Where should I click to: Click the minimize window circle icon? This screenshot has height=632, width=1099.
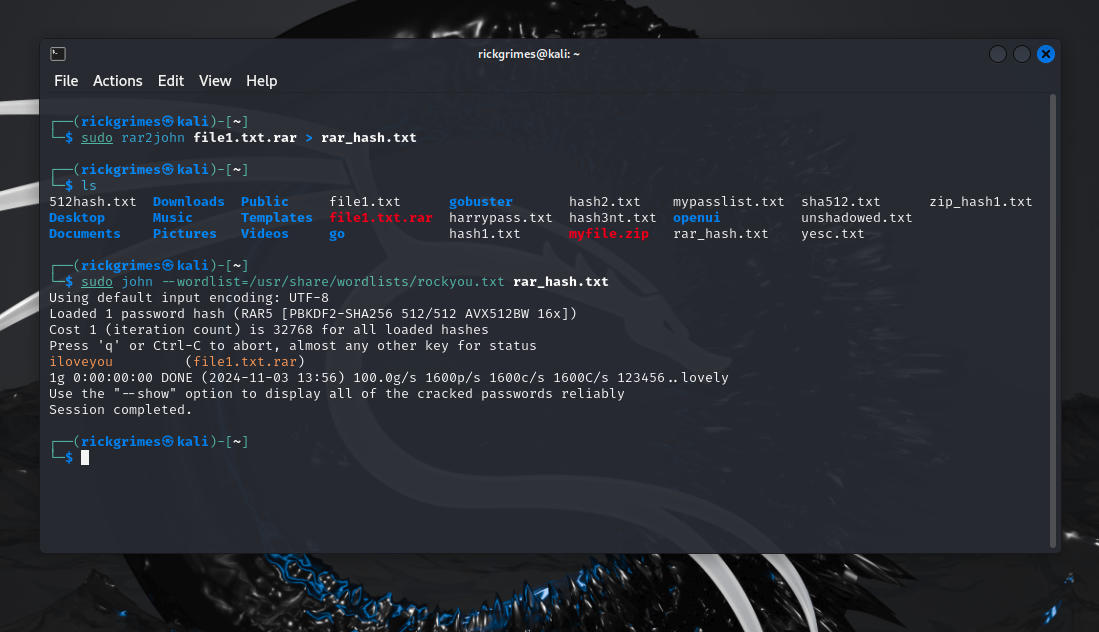[x=997, y=54]
